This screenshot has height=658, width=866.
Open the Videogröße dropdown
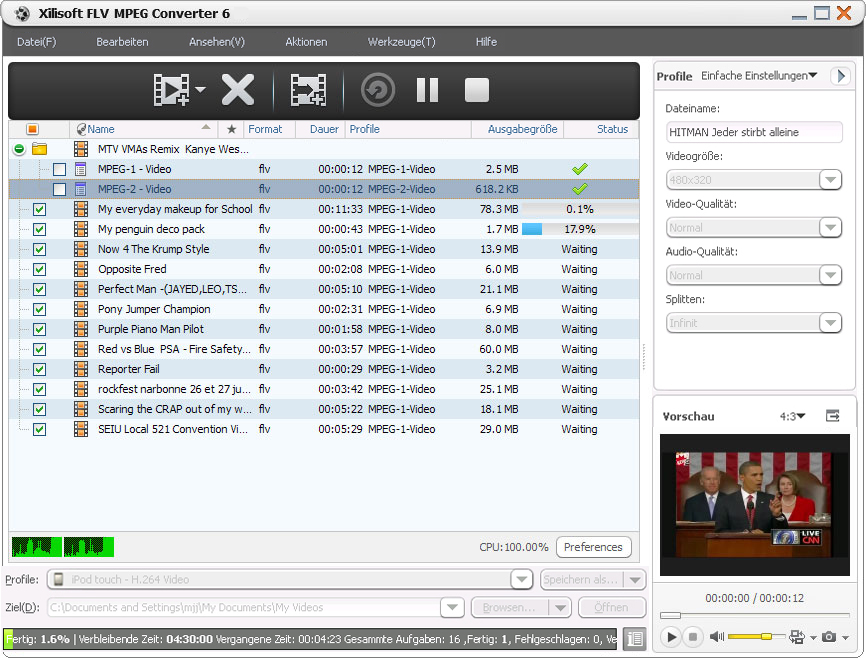pos(831,180)
